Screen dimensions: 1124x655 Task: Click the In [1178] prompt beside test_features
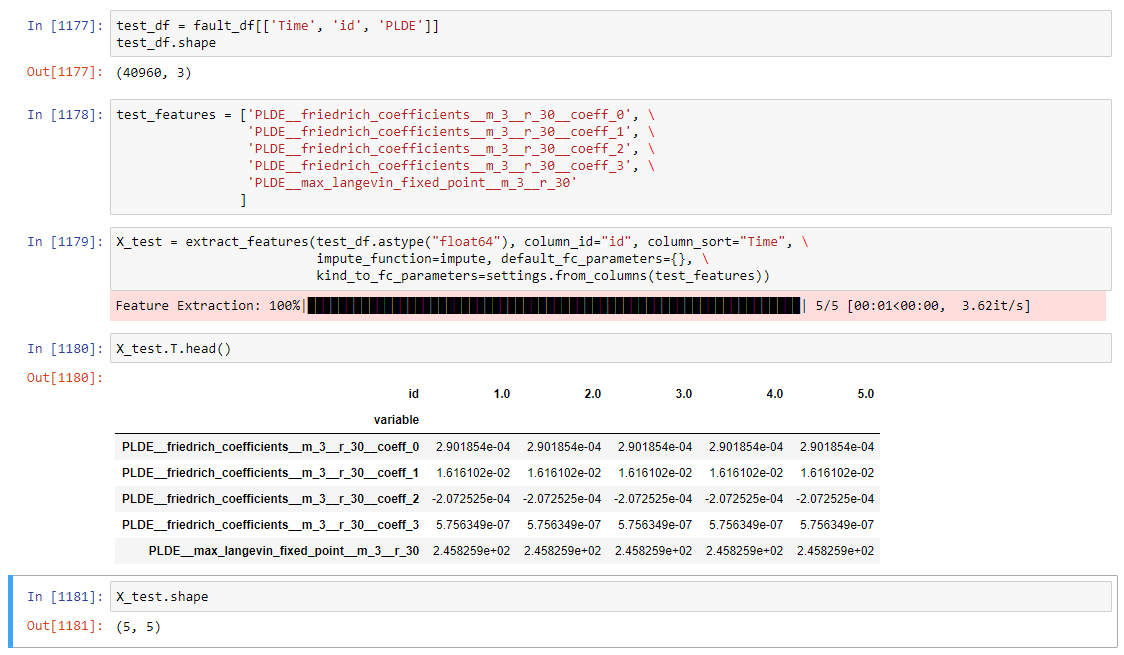coord(62,114)
